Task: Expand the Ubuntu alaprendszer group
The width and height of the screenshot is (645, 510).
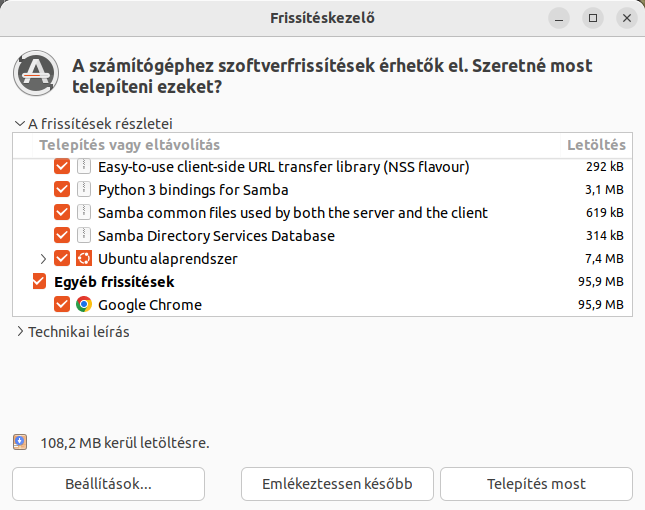Action: (x=43, y=259)
